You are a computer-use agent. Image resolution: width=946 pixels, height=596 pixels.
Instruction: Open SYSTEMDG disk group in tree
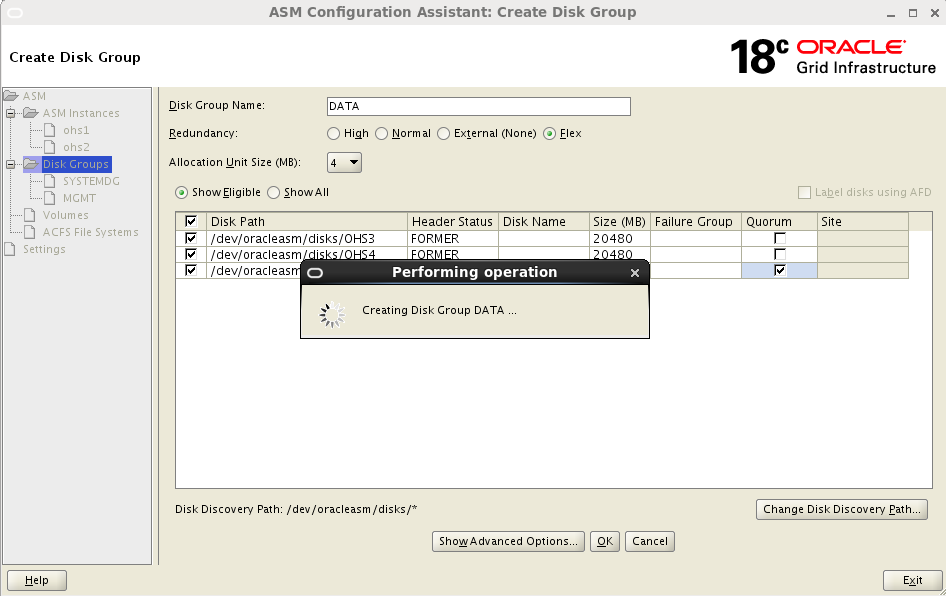point(91,181)
